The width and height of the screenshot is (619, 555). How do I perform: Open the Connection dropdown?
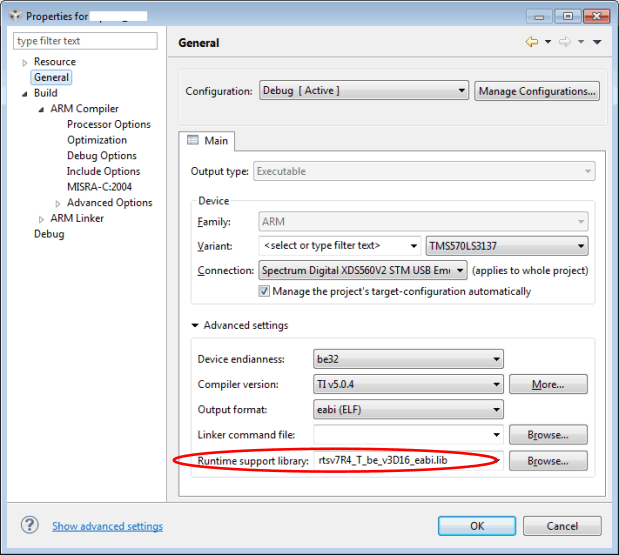tap(363, 270)
